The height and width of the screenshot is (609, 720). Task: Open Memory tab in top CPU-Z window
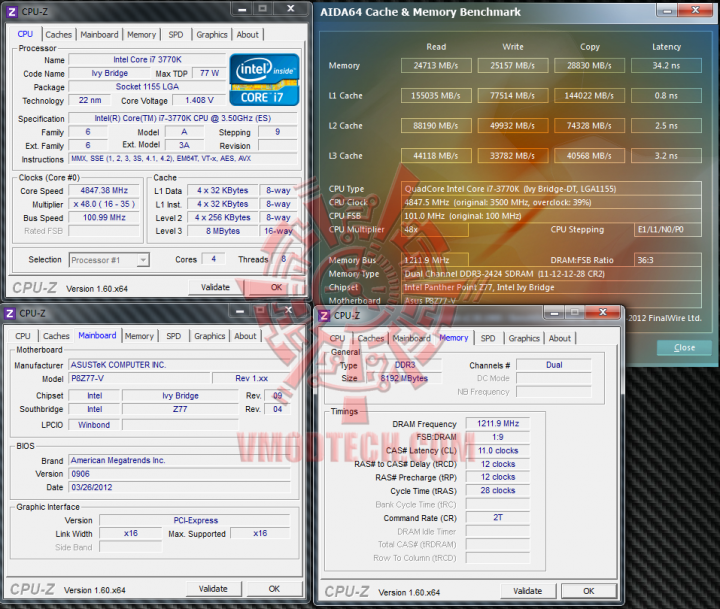(141, 34)
